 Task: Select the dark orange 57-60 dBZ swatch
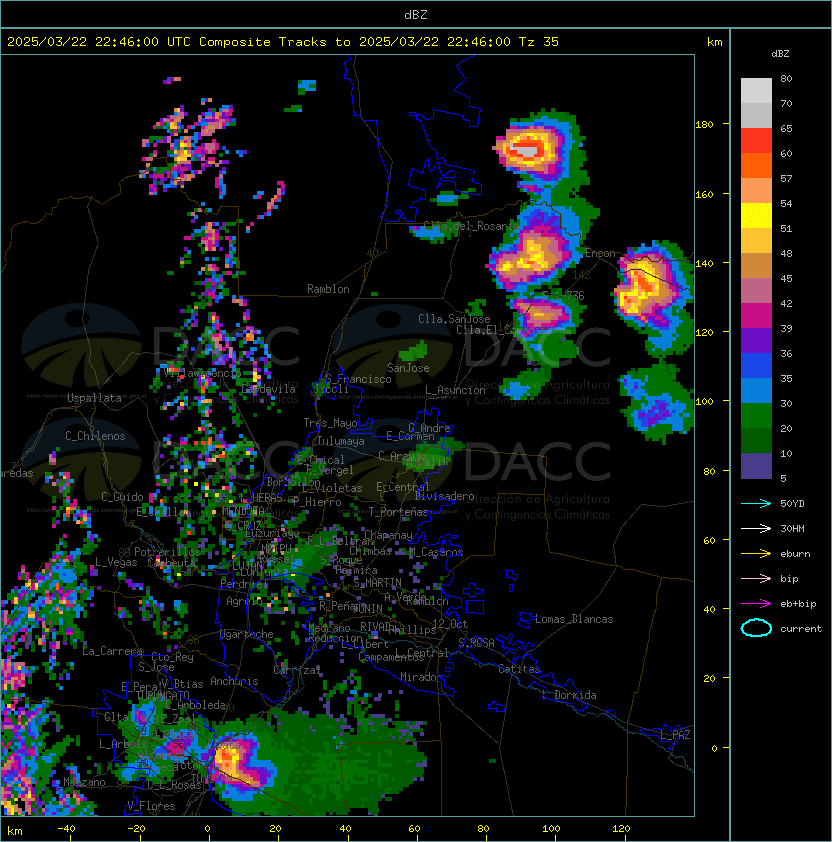pyautogui.click(x=756, y=166)
